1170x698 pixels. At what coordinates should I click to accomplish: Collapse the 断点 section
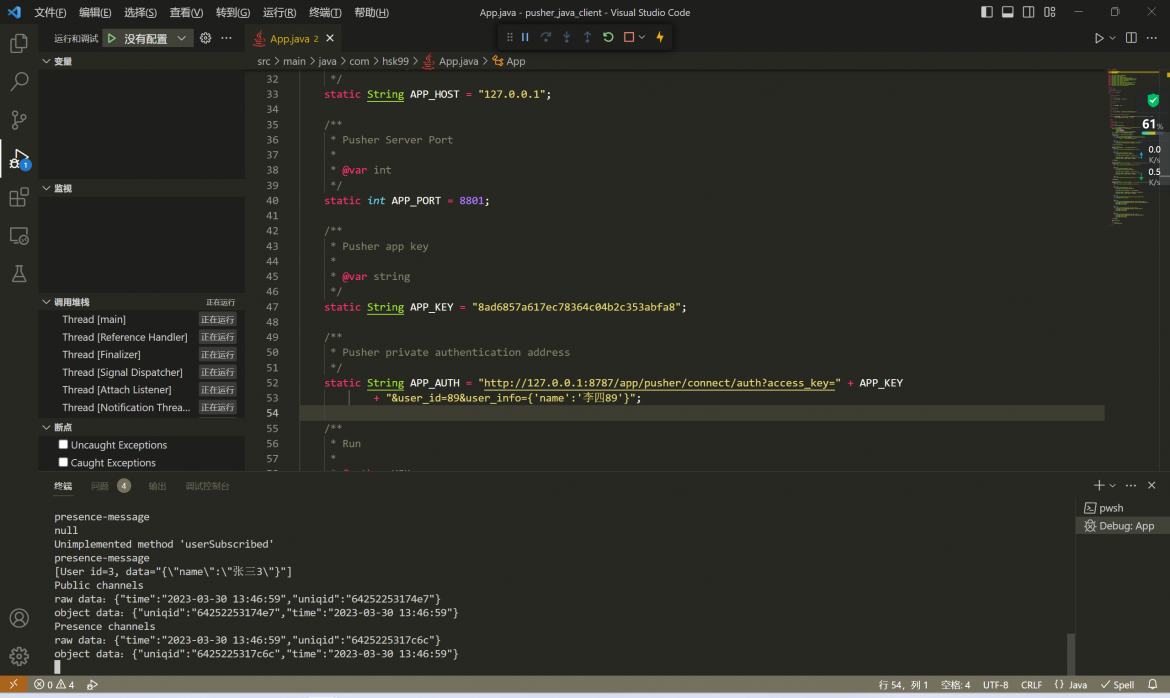(46, 427)
